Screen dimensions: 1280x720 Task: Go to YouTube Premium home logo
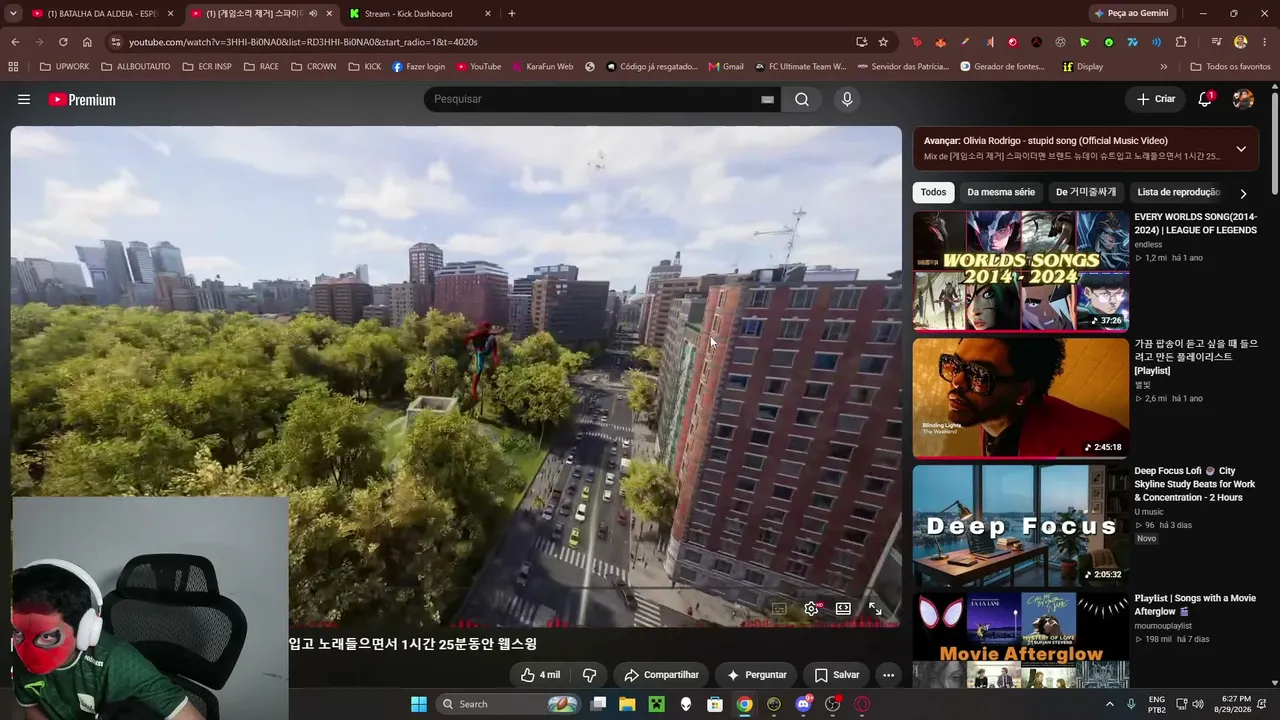(82, 99)
